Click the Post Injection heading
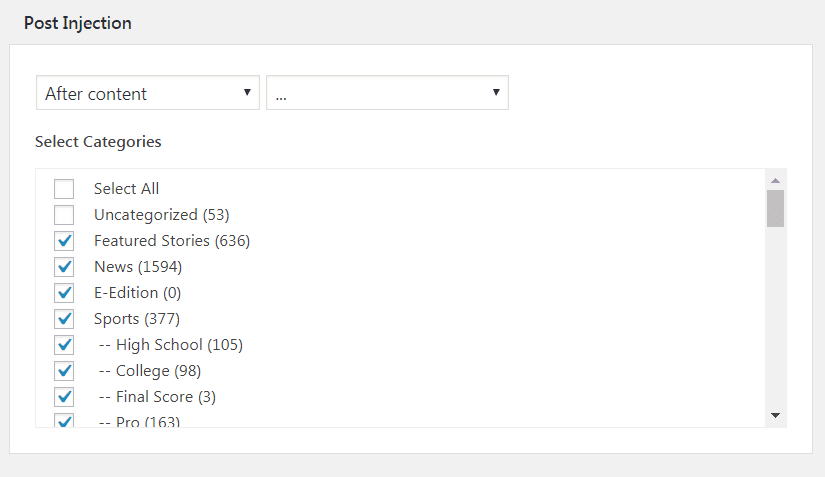The image size is (825, 477). (x=78, y=23)
